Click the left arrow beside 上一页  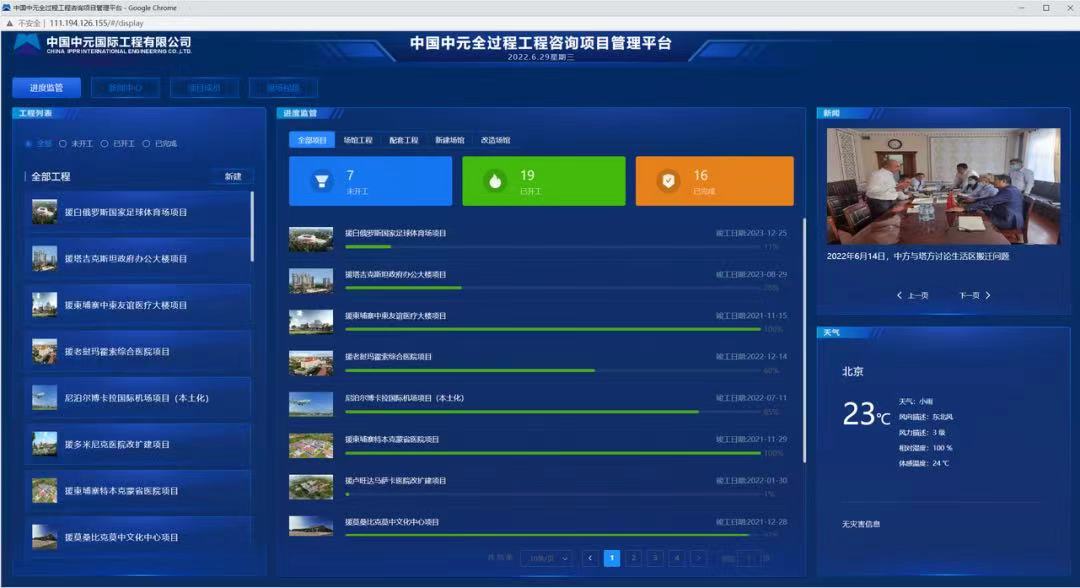coord(899,296)
